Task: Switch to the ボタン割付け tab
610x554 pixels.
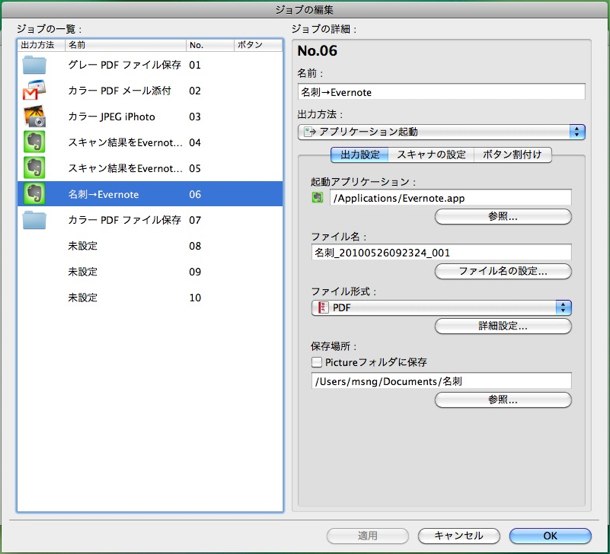Action: (512, 155)
